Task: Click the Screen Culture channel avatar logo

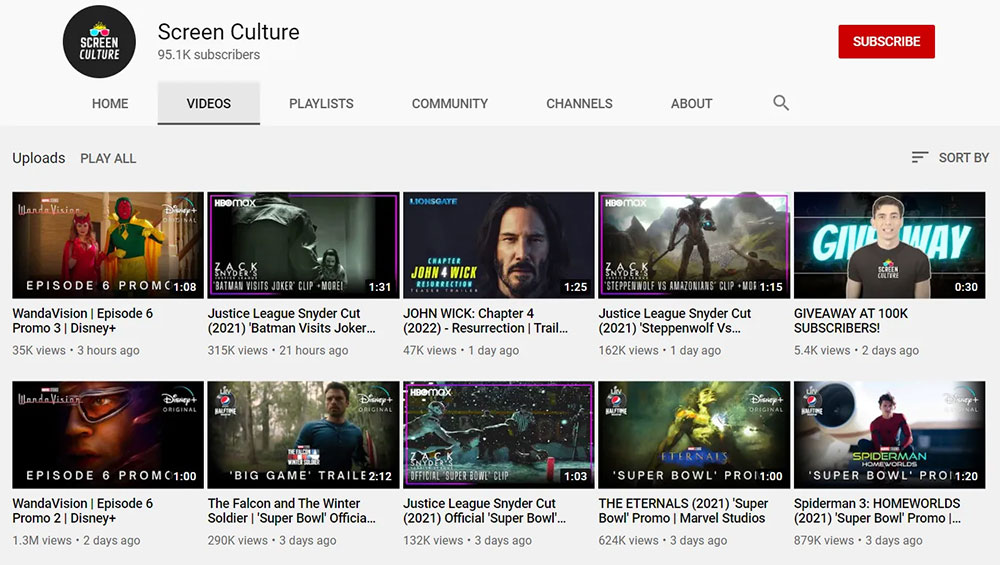Action: (x=99, y=42)
